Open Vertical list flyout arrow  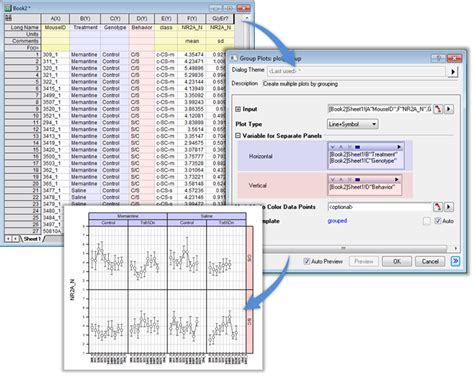[x=396, y=180]
